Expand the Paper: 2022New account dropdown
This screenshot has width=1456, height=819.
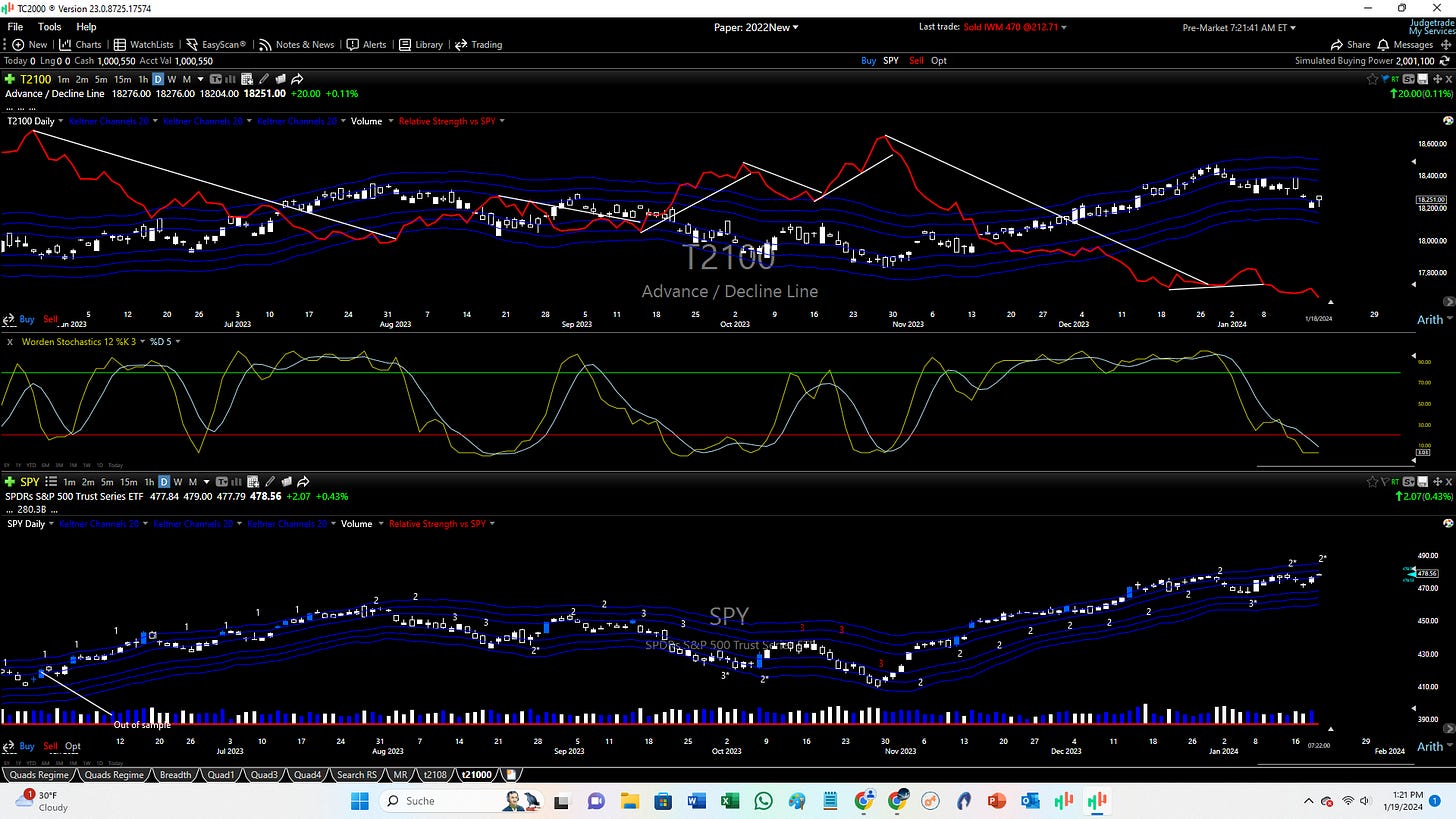pyautogui.click(x=756, y=27)
